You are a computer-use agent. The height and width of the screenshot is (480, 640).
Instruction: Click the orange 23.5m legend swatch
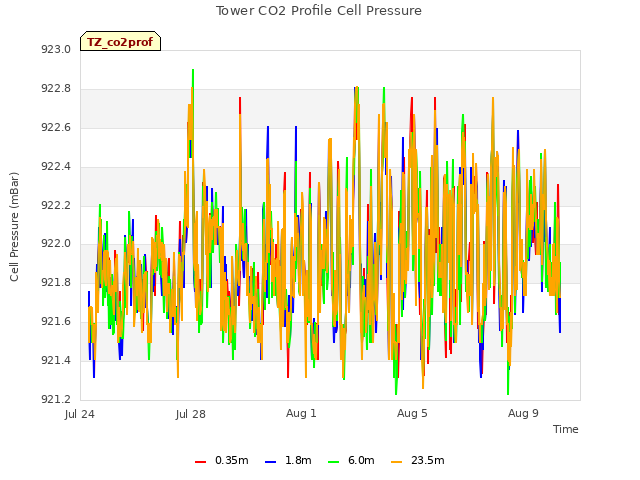[396, 462]
